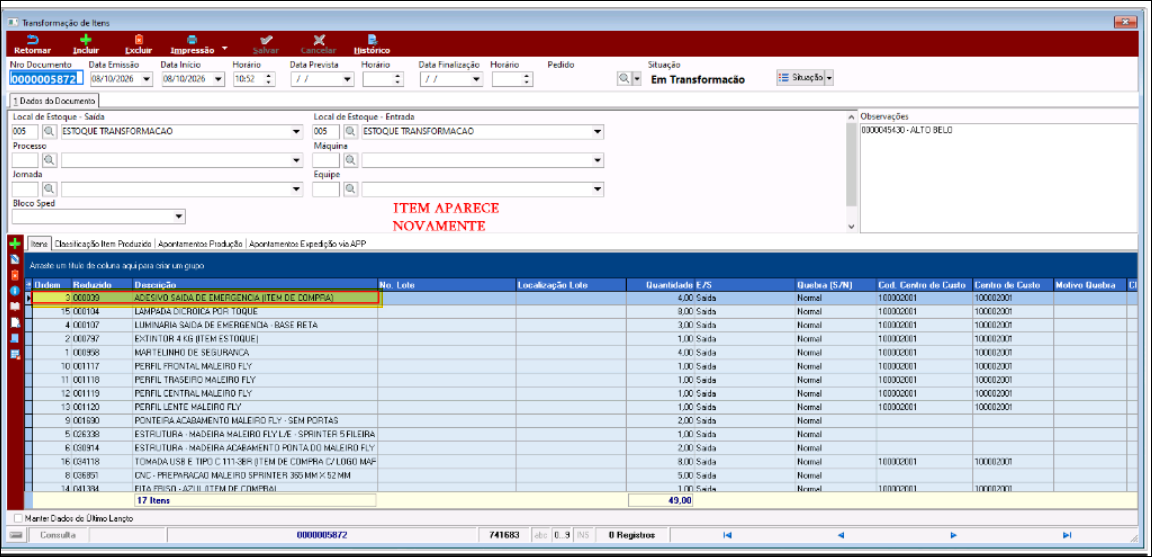Toggle Manter Dados do Último Lançto checkbox
The width and height of the screenshot is (1152, 557).
click(x=18, y=518)
